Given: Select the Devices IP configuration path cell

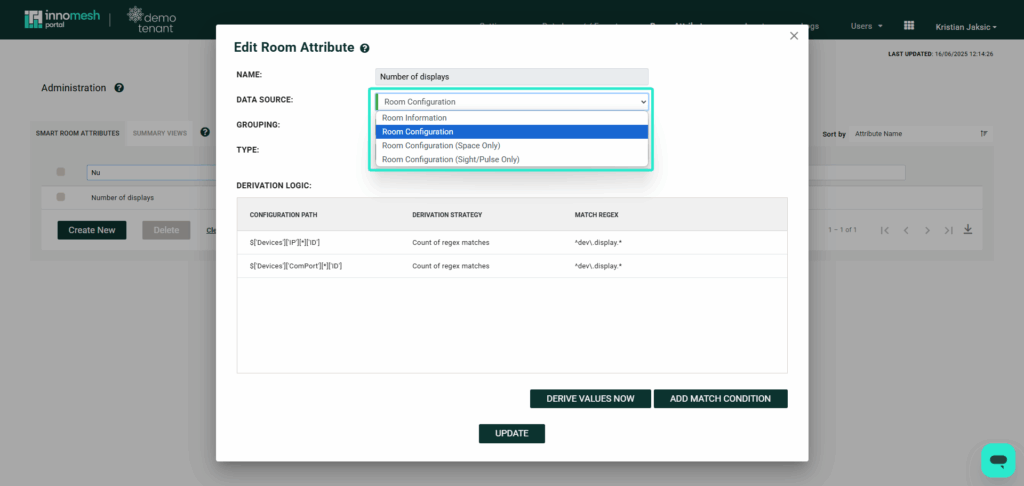Looking at the screenshot, I should tap(285, 242).
